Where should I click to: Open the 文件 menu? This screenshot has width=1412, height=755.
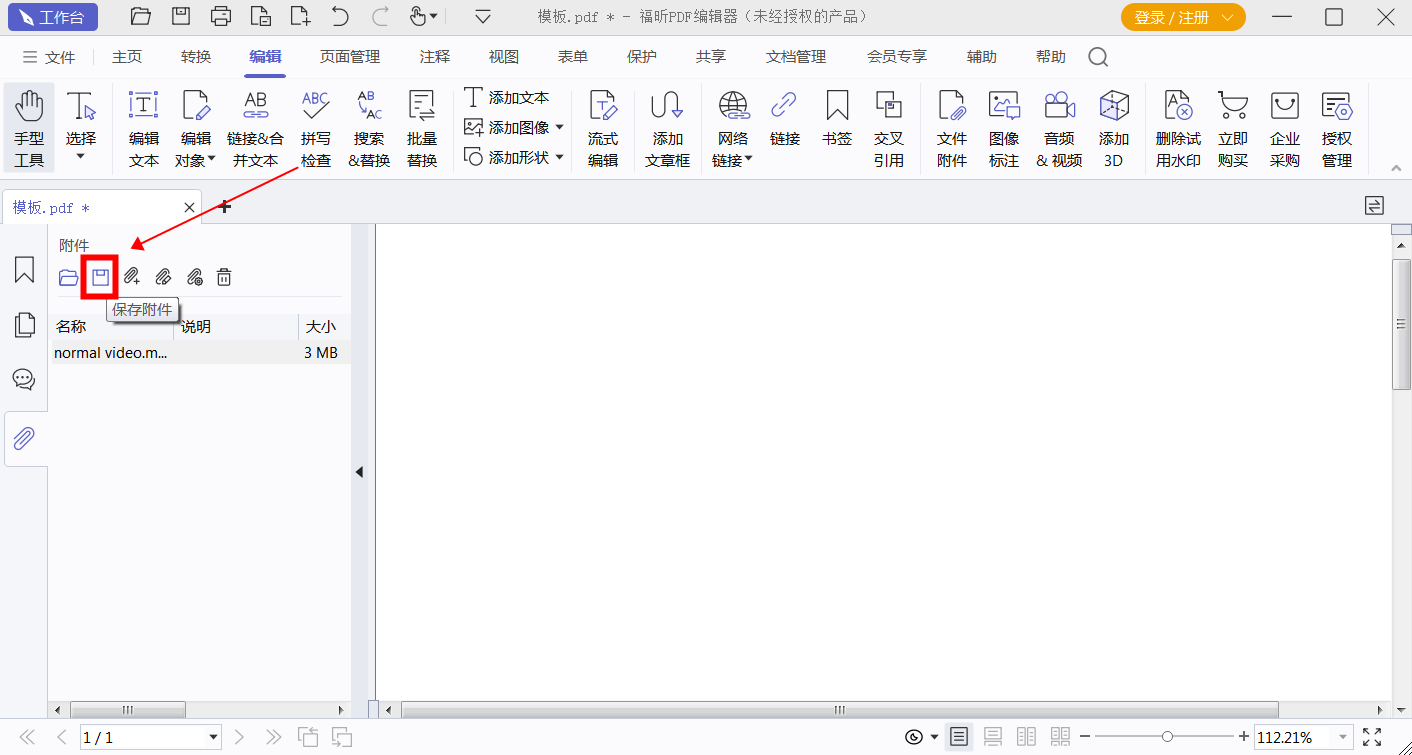pos(58,57)
